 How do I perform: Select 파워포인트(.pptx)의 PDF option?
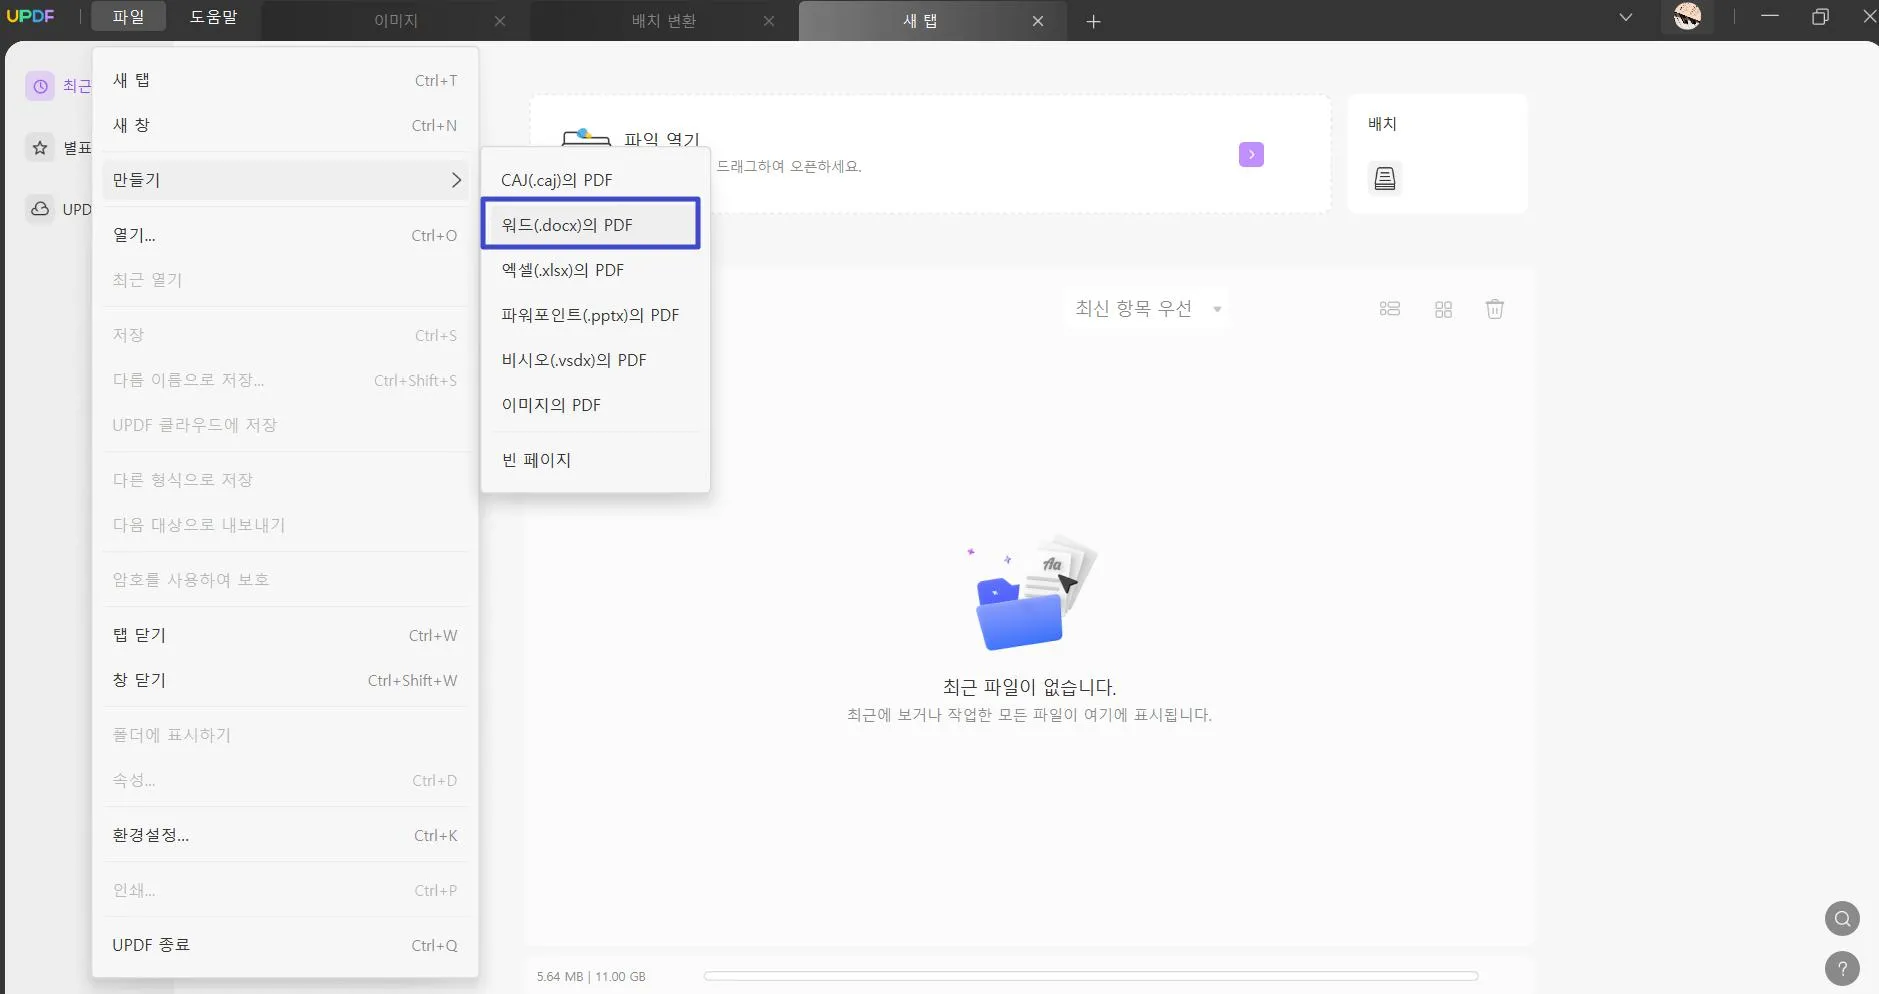(x=594, y=315)
